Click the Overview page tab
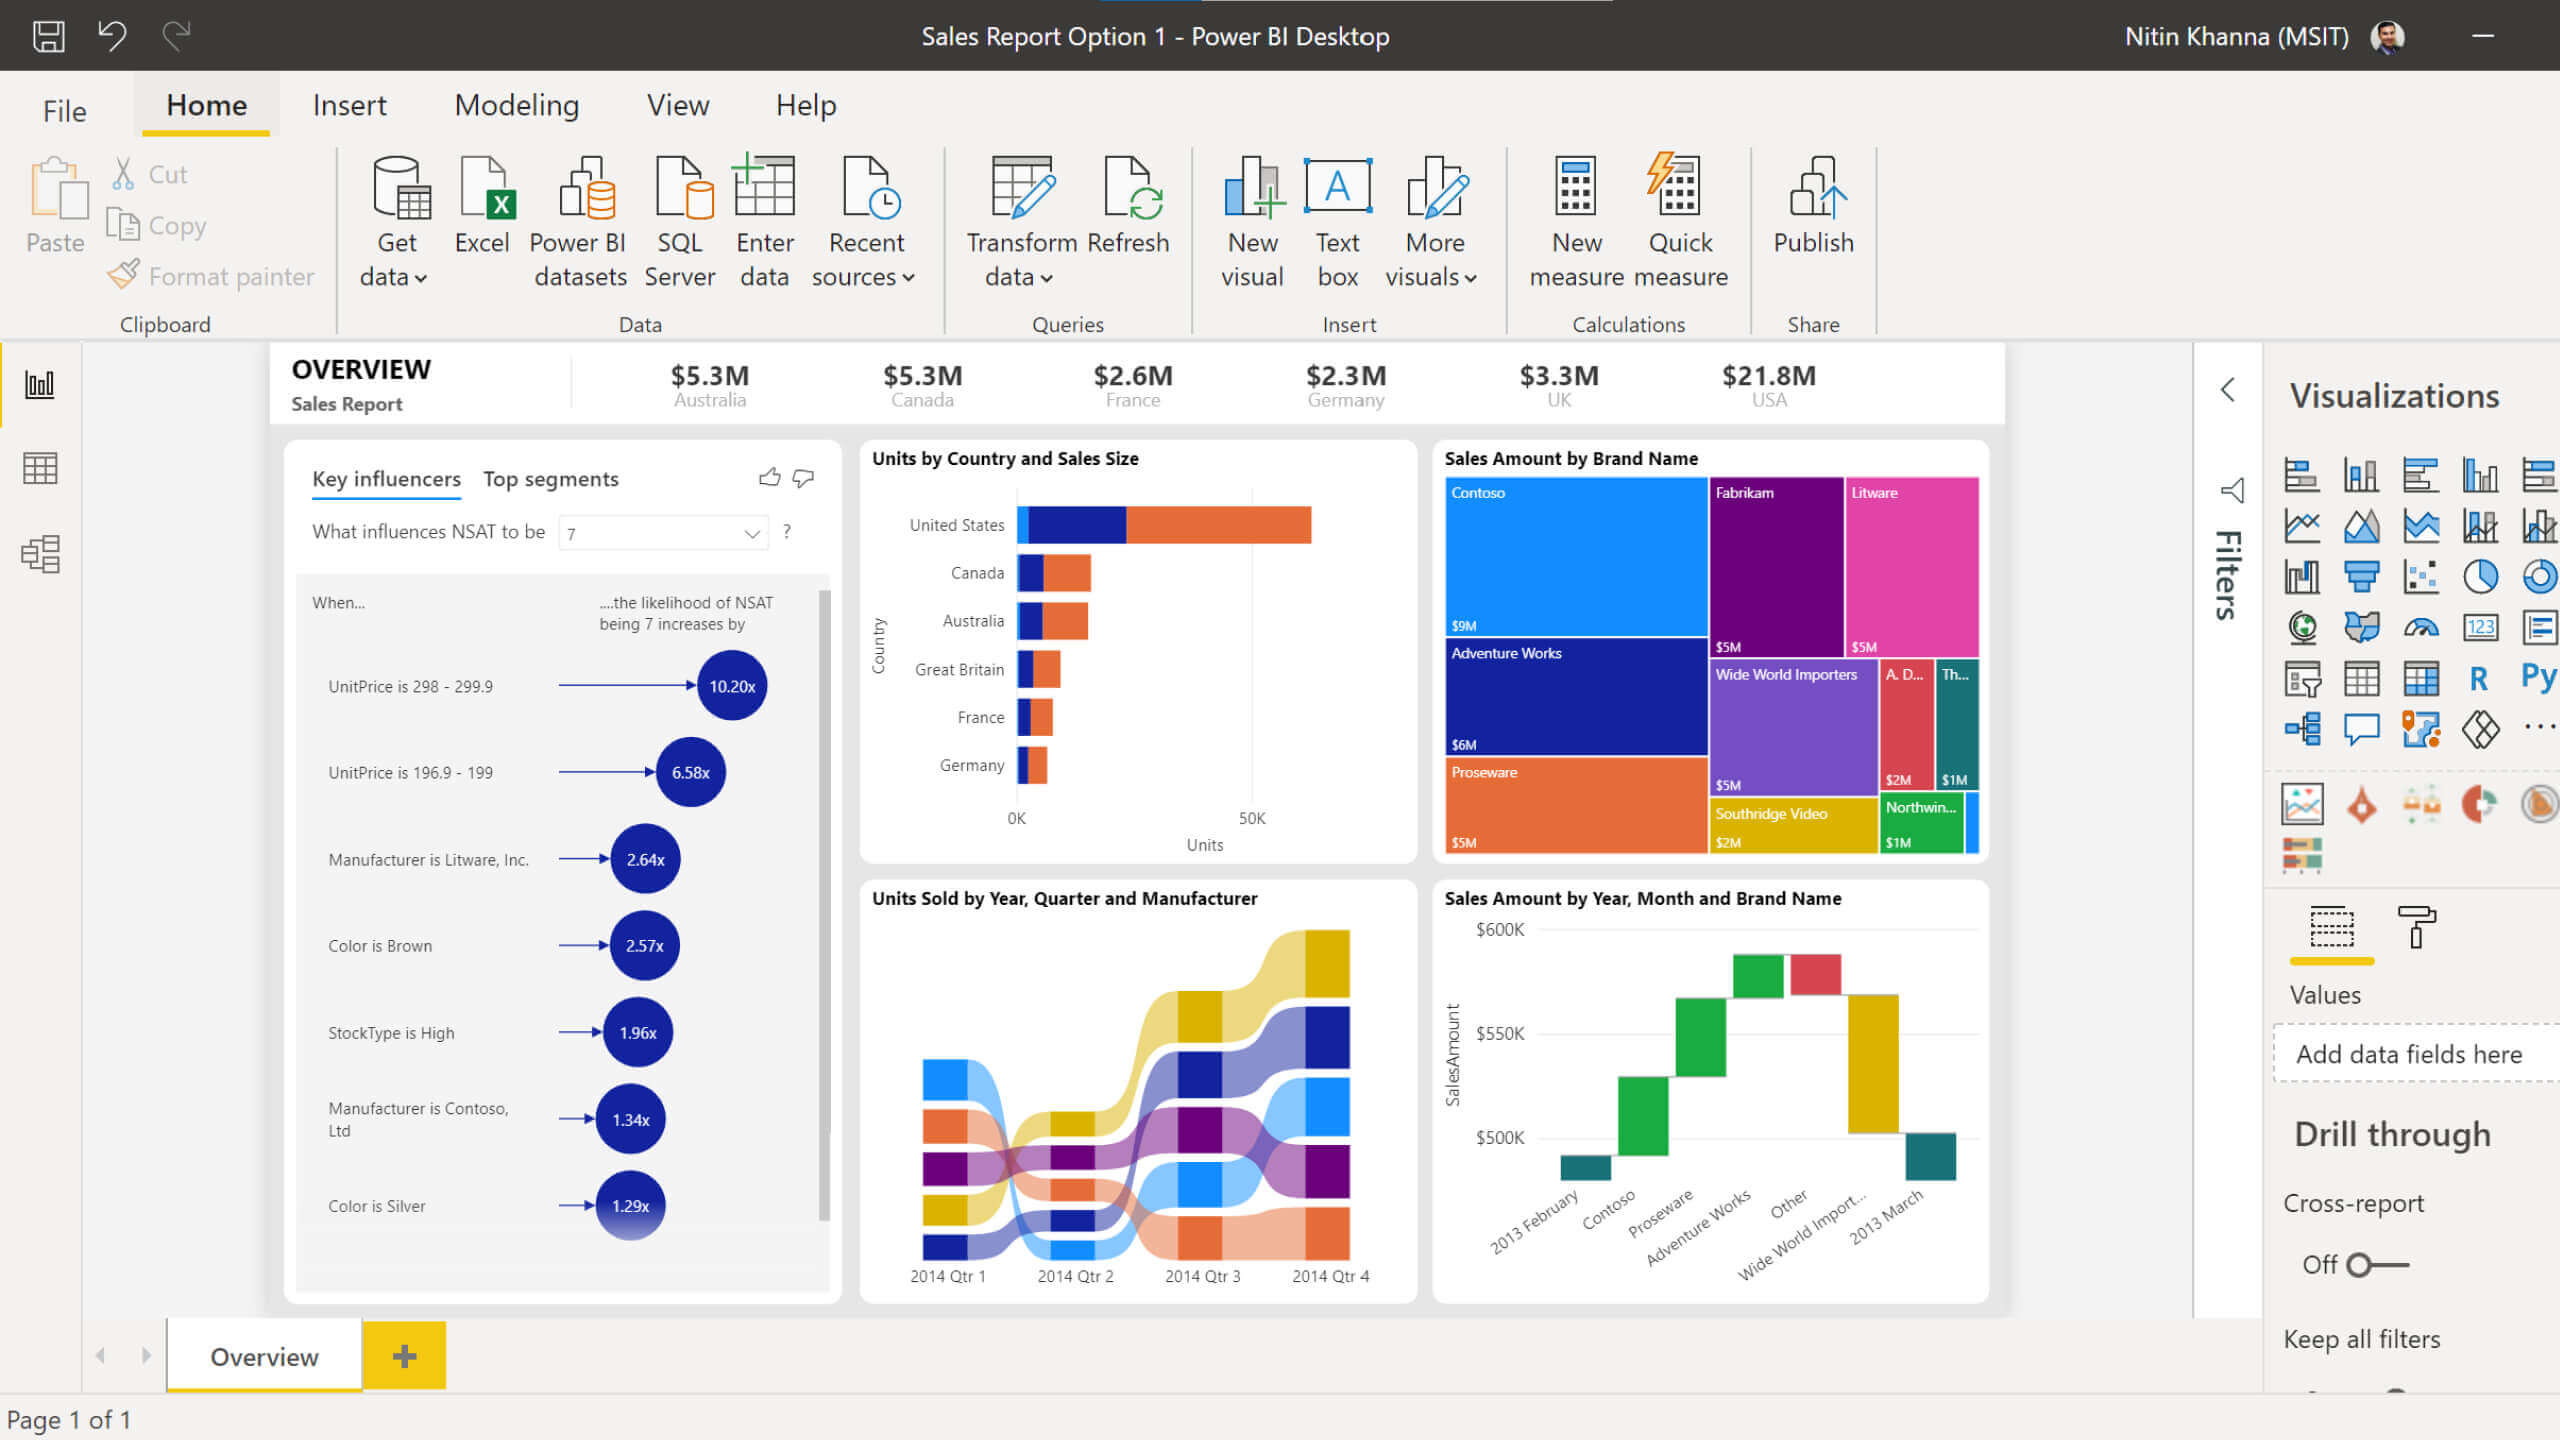Viewport: 2560px width, 1440px height. point(264,1356)
